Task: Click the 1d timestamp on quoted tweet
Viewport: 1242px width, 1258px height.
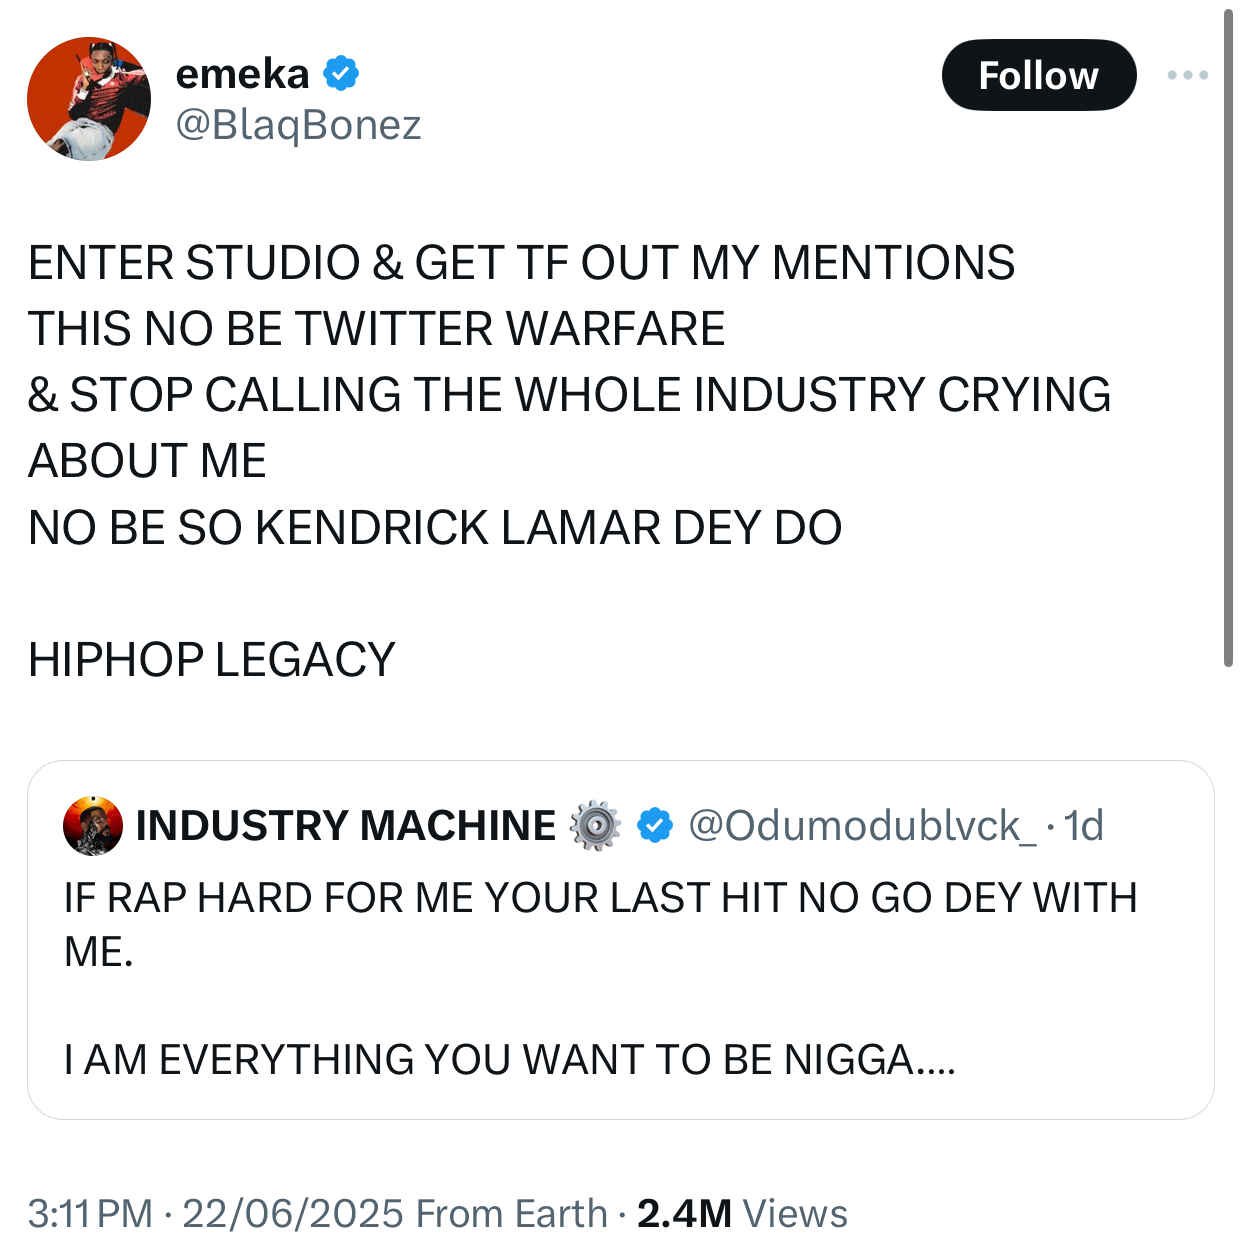Action: tap(1084, 826)
